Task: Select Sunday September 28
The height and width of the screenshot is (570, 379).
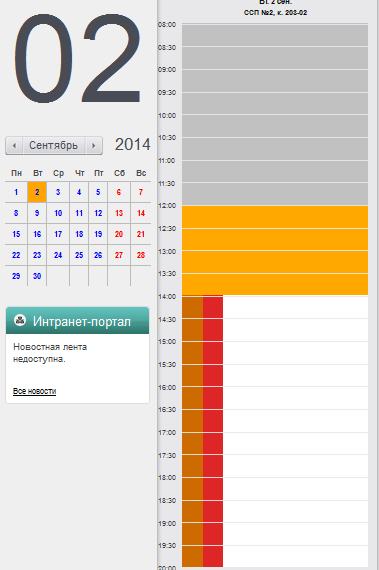Action: click(141, 255)
